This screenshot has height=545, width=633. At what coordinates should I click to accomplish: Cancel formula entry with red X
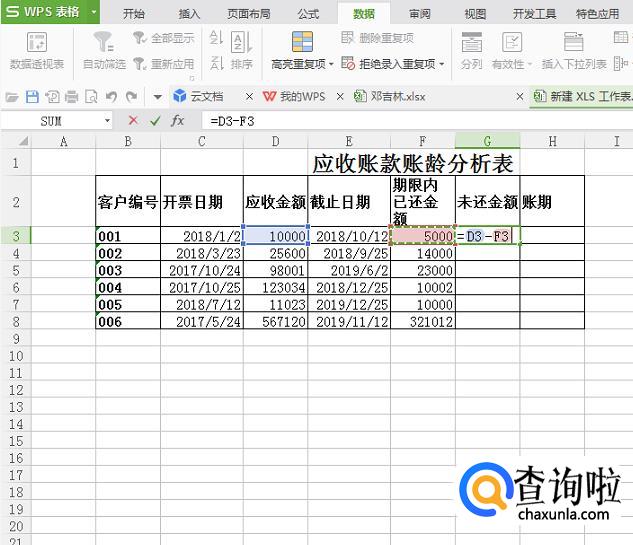(x=133, y=120)
